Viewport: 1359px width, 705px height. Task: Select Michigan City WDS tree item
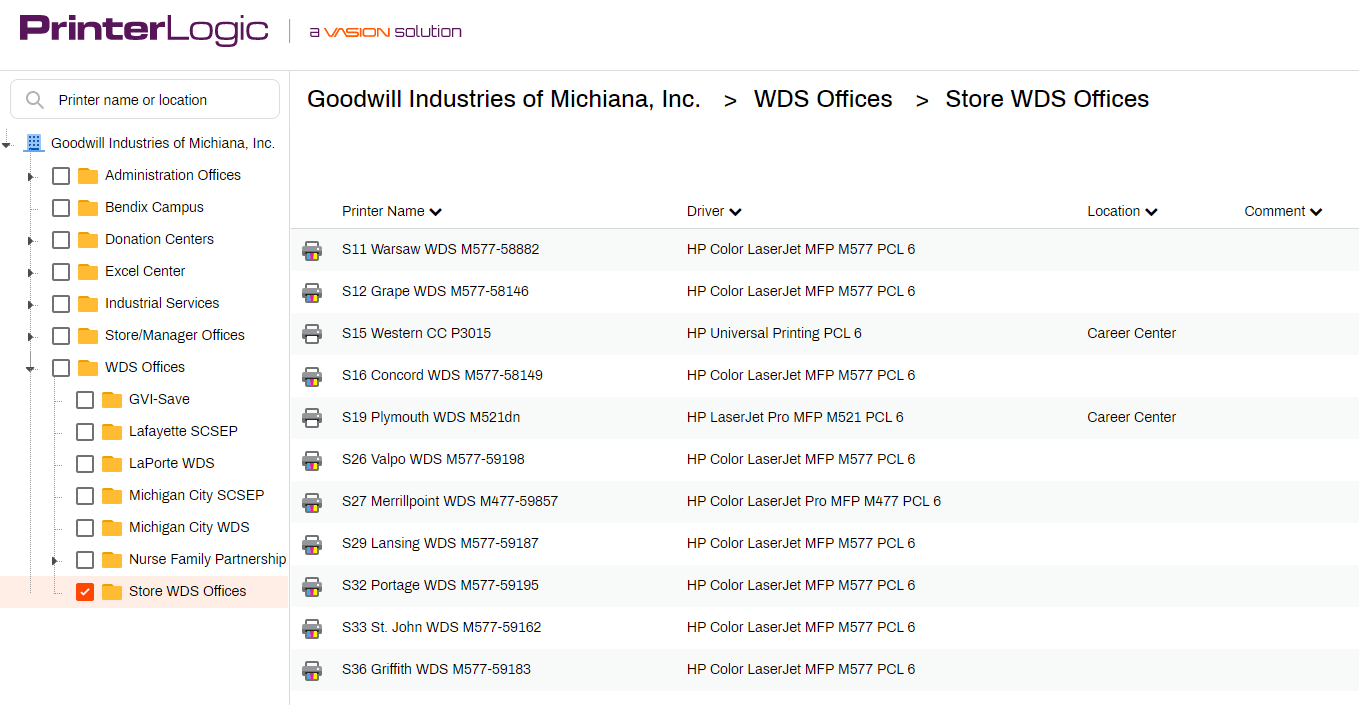click(189, 527)
